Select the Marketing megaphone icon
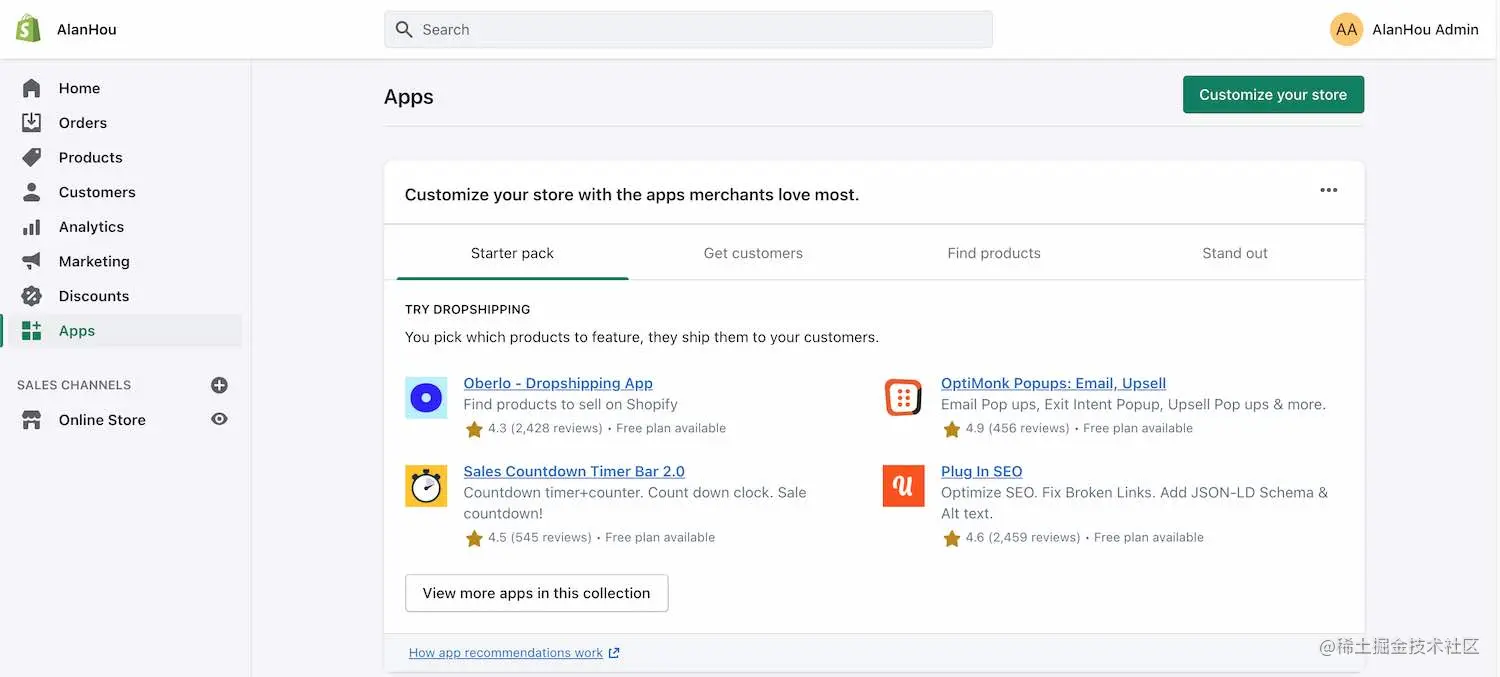Image resolution: width=1500 pixels, height=677 pixels. (32, 261)
